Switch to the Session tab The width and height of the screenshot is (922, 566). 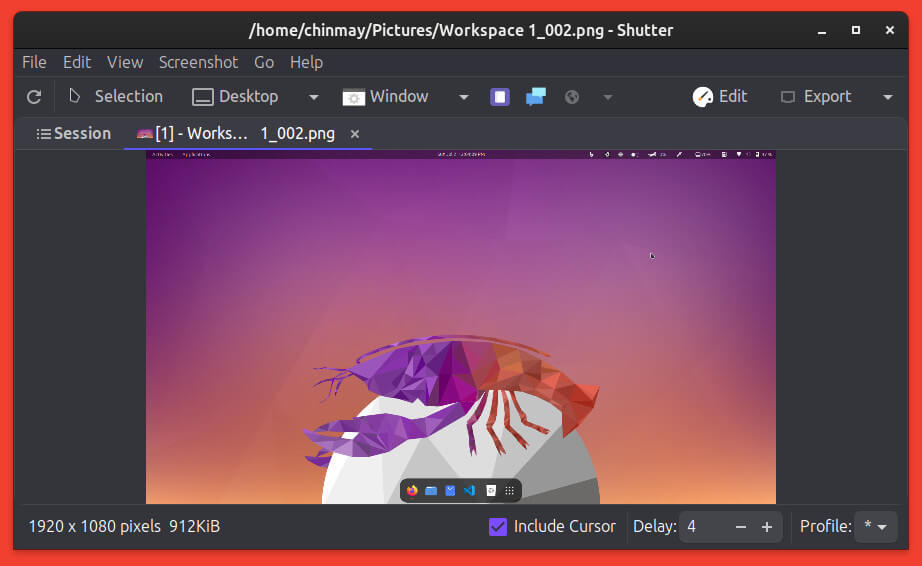(x=74, y=133)
